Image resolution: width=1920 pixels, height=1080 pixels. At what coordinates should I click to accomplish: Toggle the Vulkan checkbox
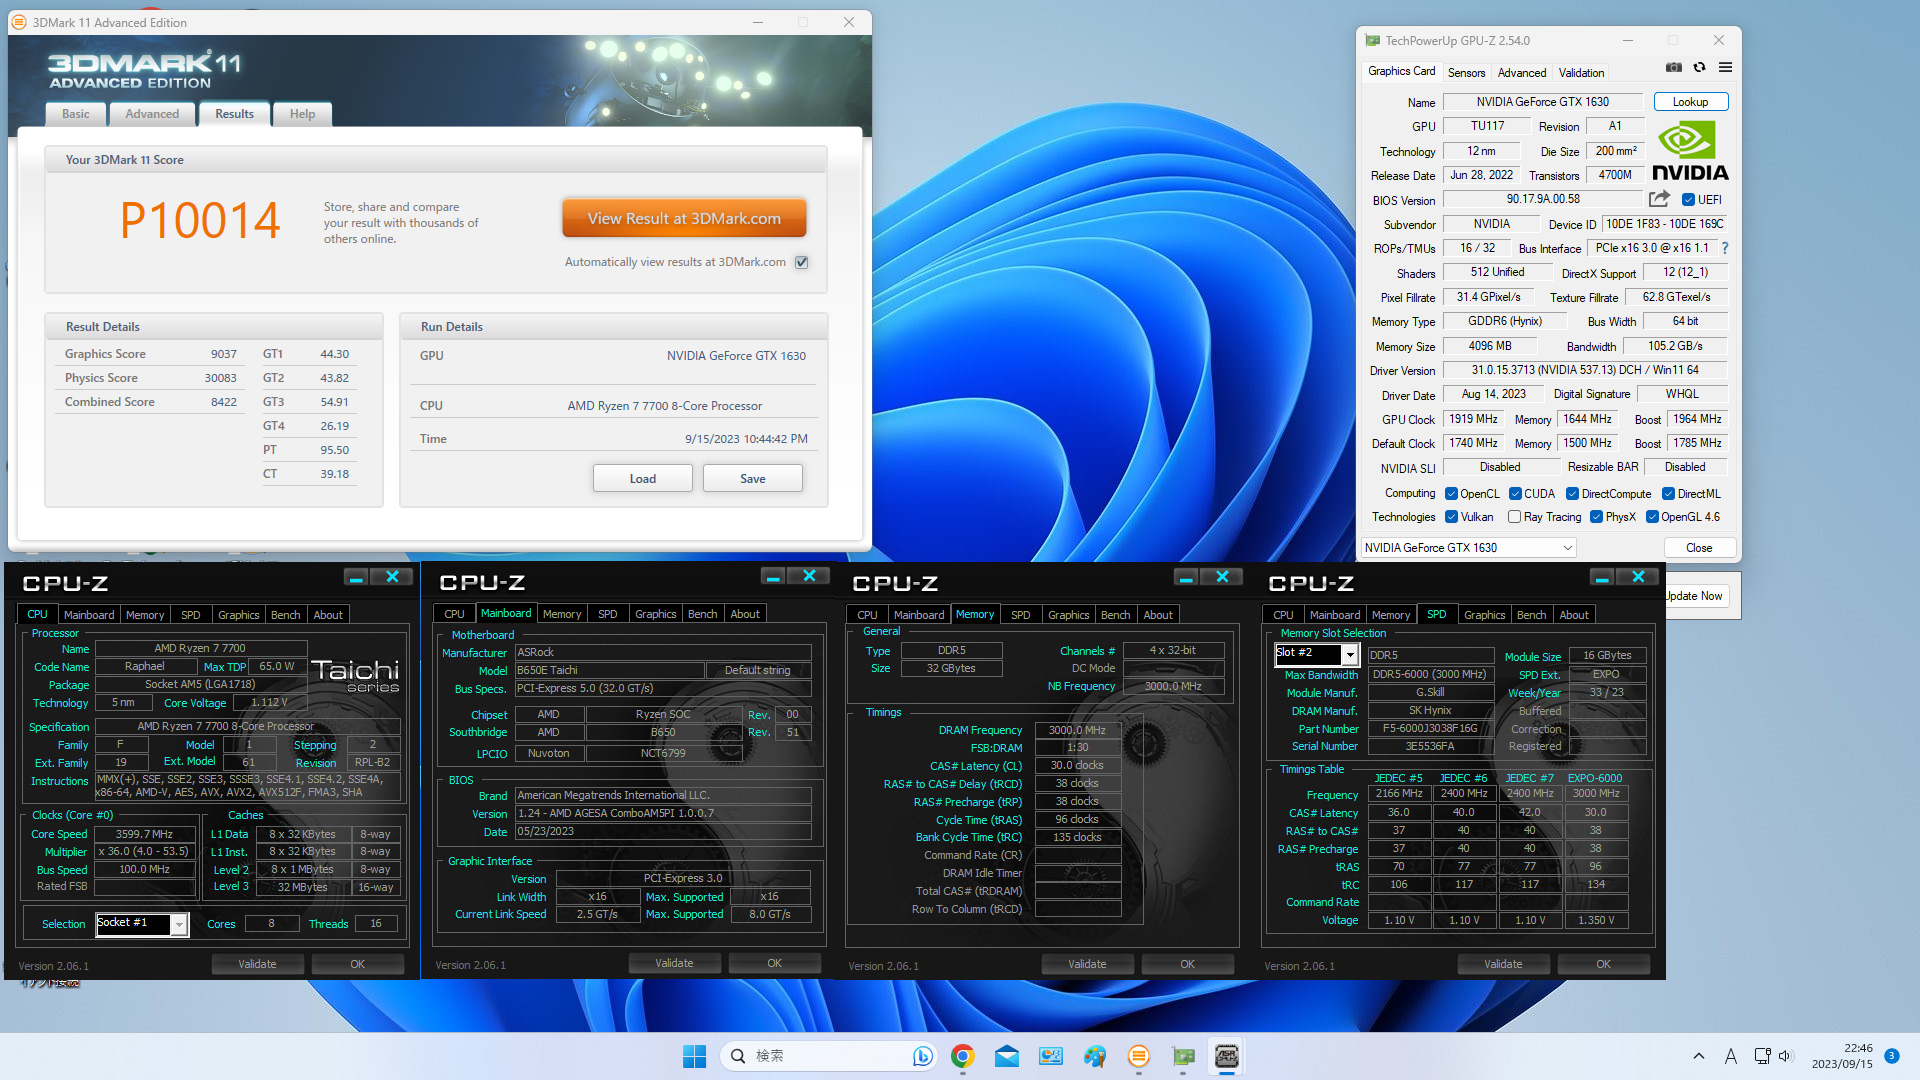pos(1451,517)
